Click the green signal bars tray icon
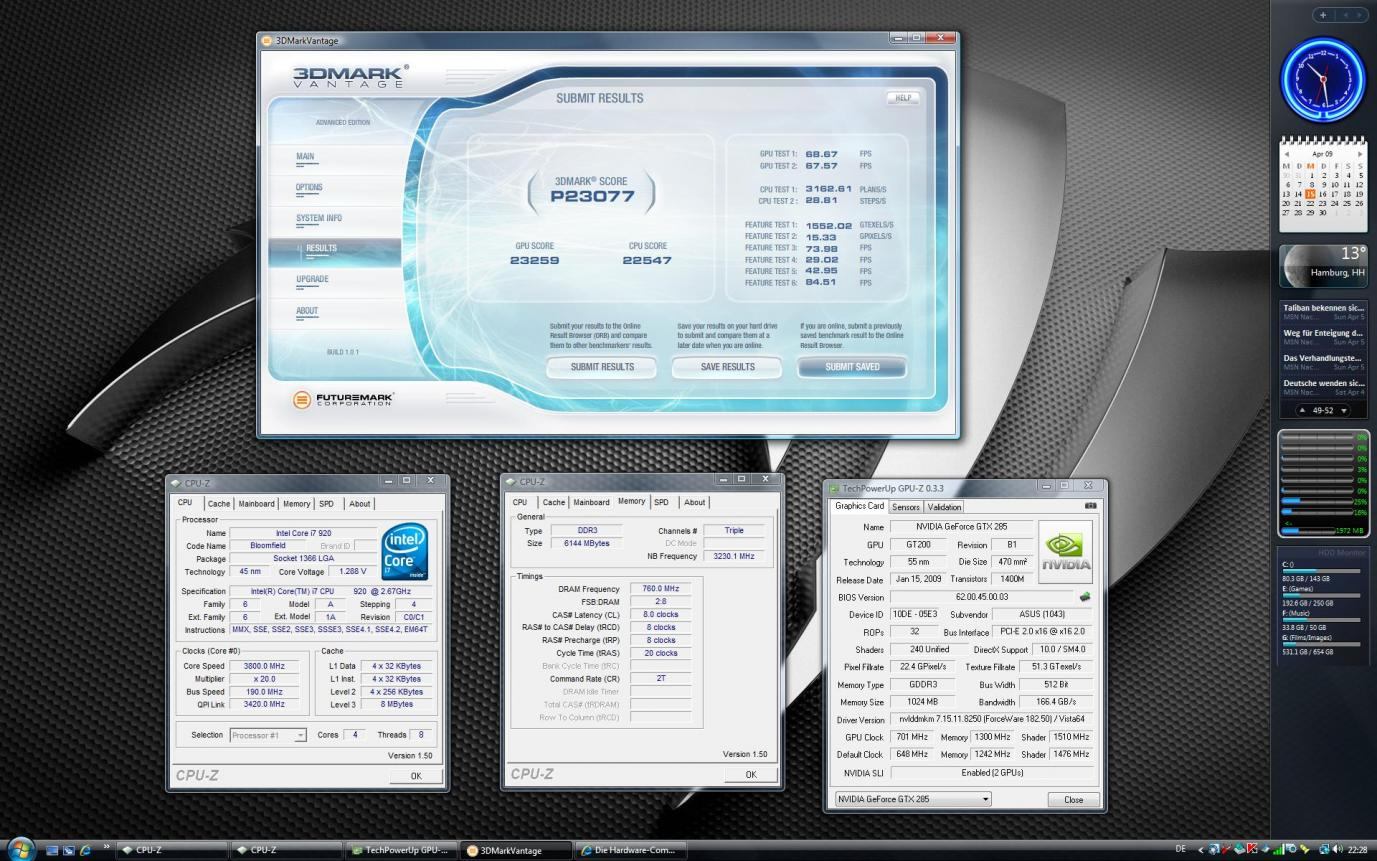Screen dimensions: 1377x861 pos(1279,851)
